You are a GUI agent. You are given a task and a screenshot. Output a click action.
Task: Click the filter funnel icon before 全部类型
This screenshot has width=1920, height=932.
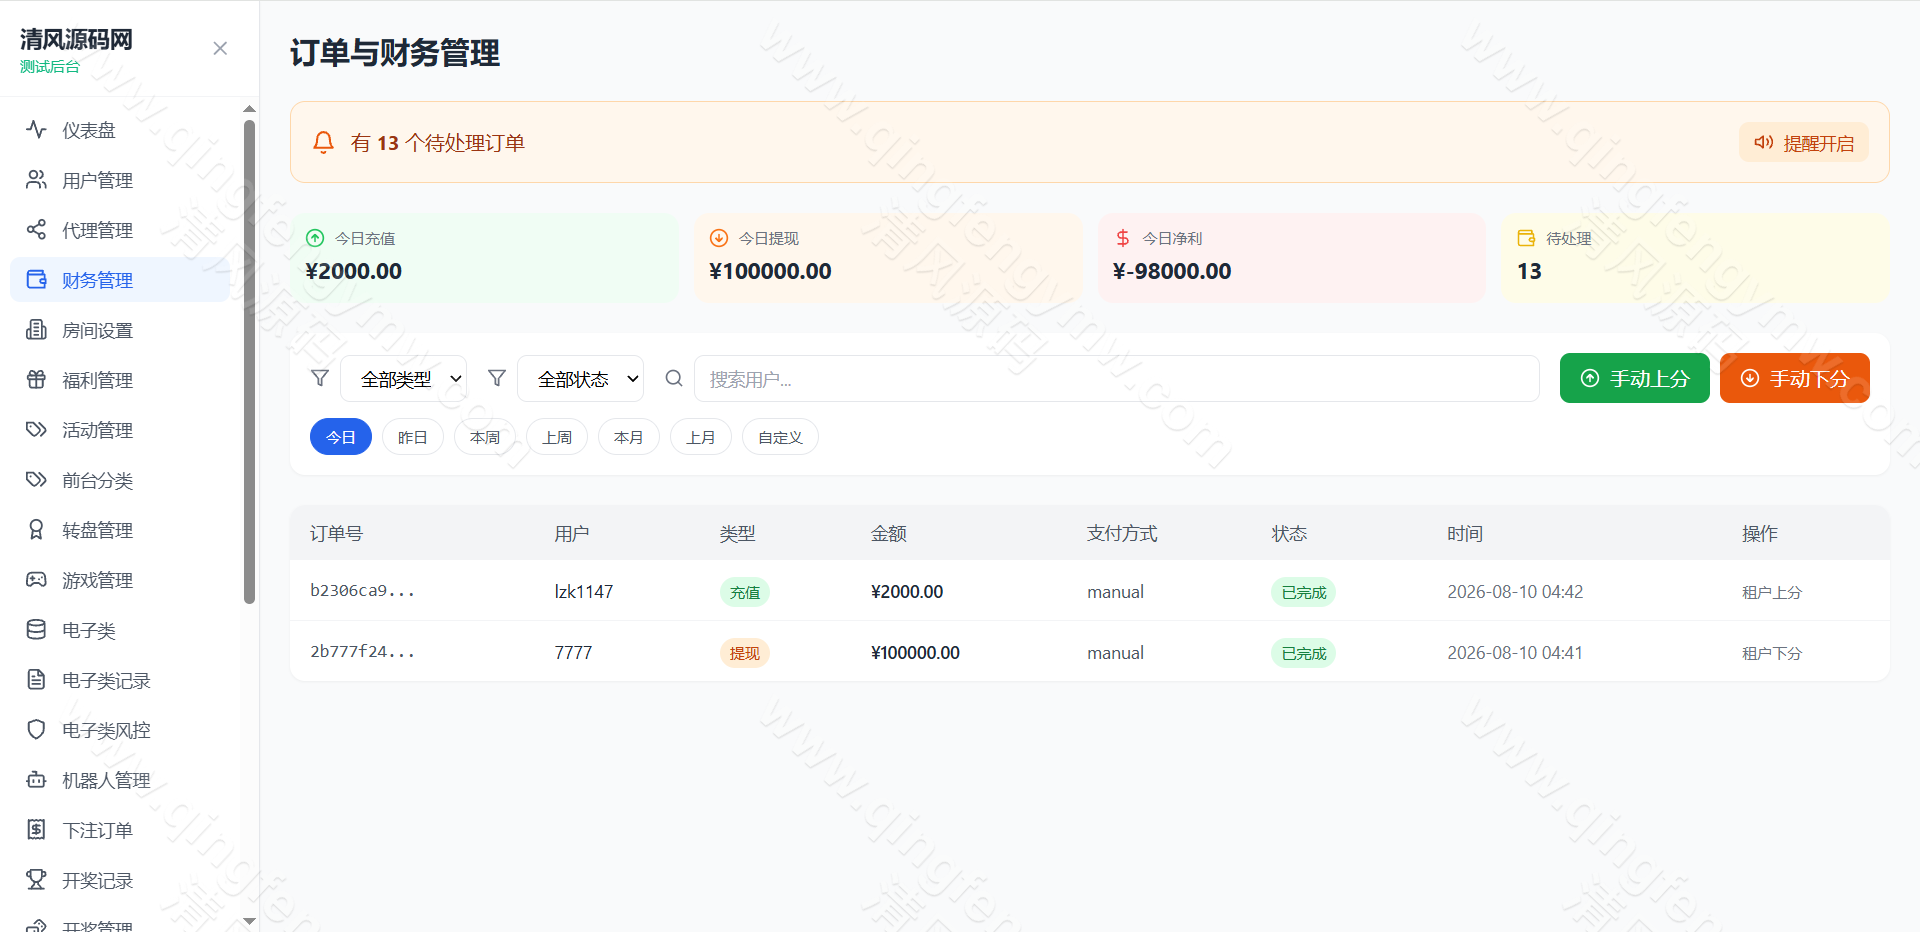(320, 378)
